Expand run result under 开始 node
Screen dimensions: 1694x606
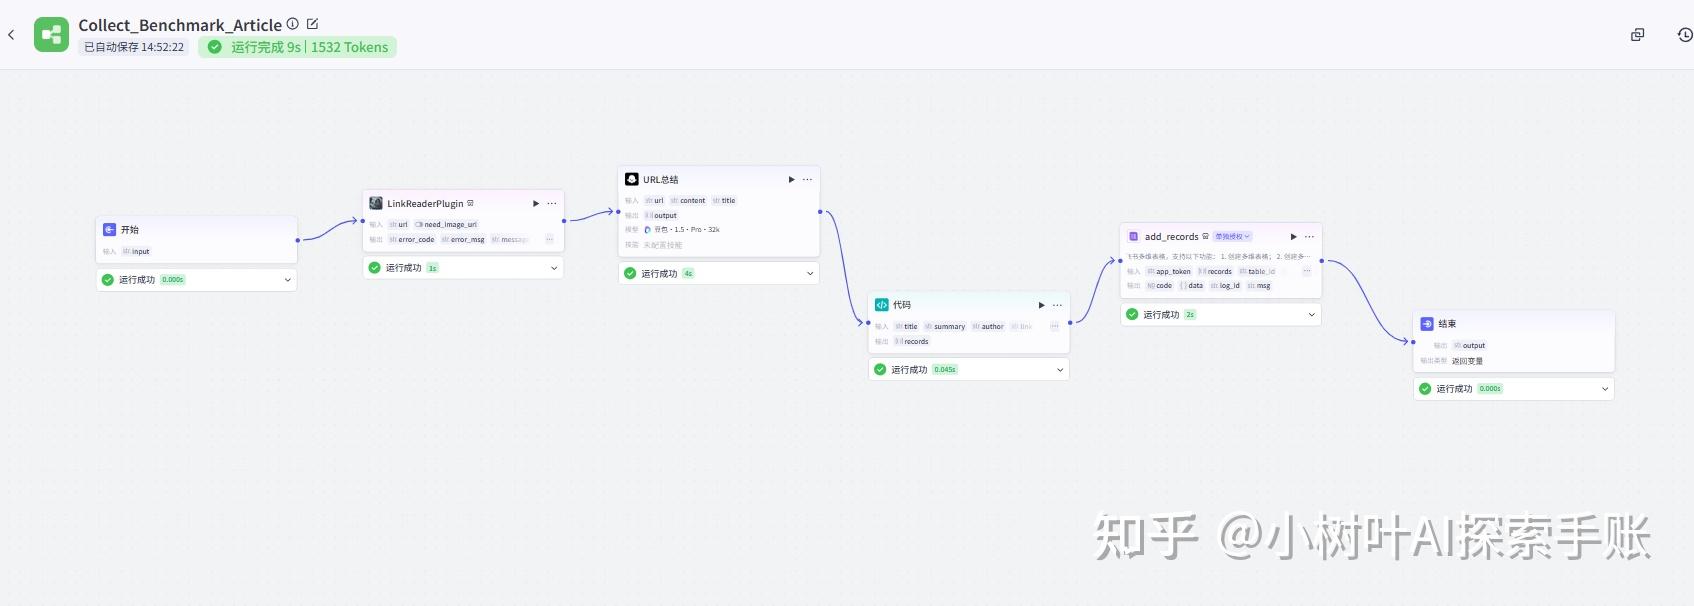[x=288, y=280]
